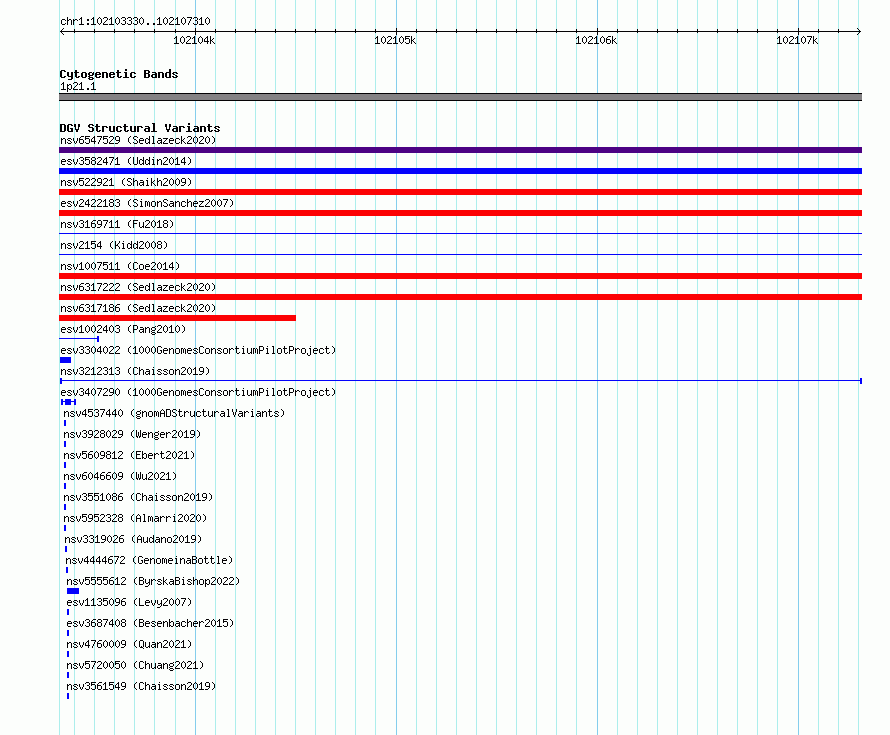Viewport: 890px width, 735px height.
Task: Select nsv5555612 (ByrskaBishop2022) variant label
Action: [x=153, y=581]
